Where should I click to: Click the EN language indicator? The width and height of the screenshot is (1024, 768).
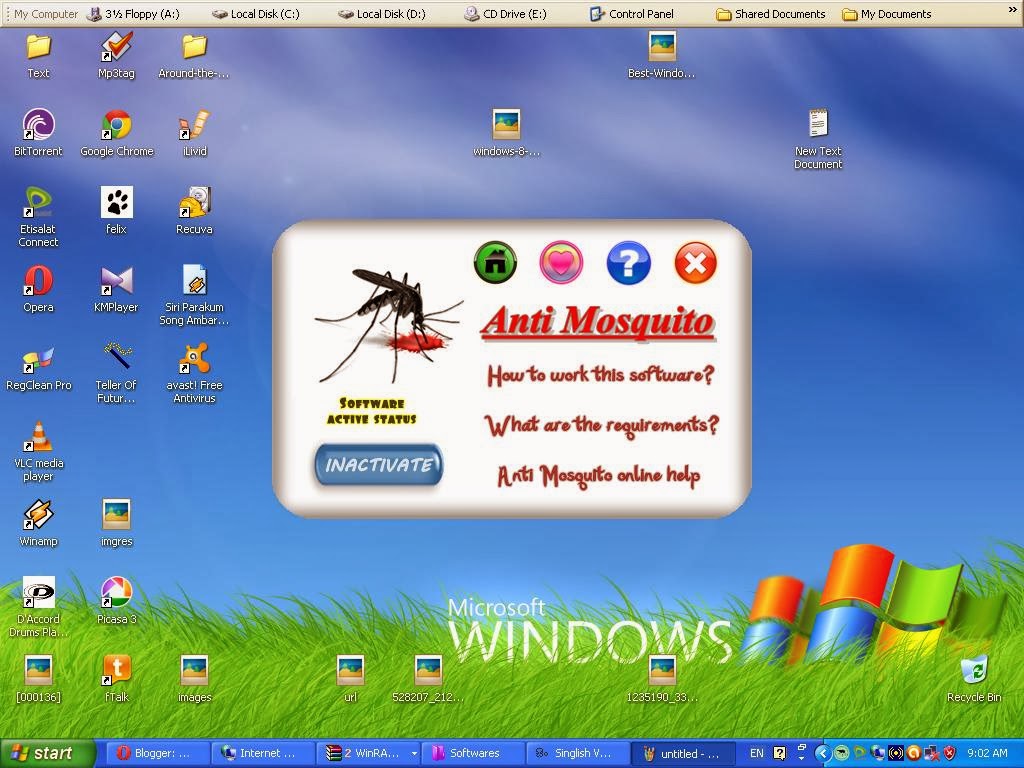tap(756, 753)
